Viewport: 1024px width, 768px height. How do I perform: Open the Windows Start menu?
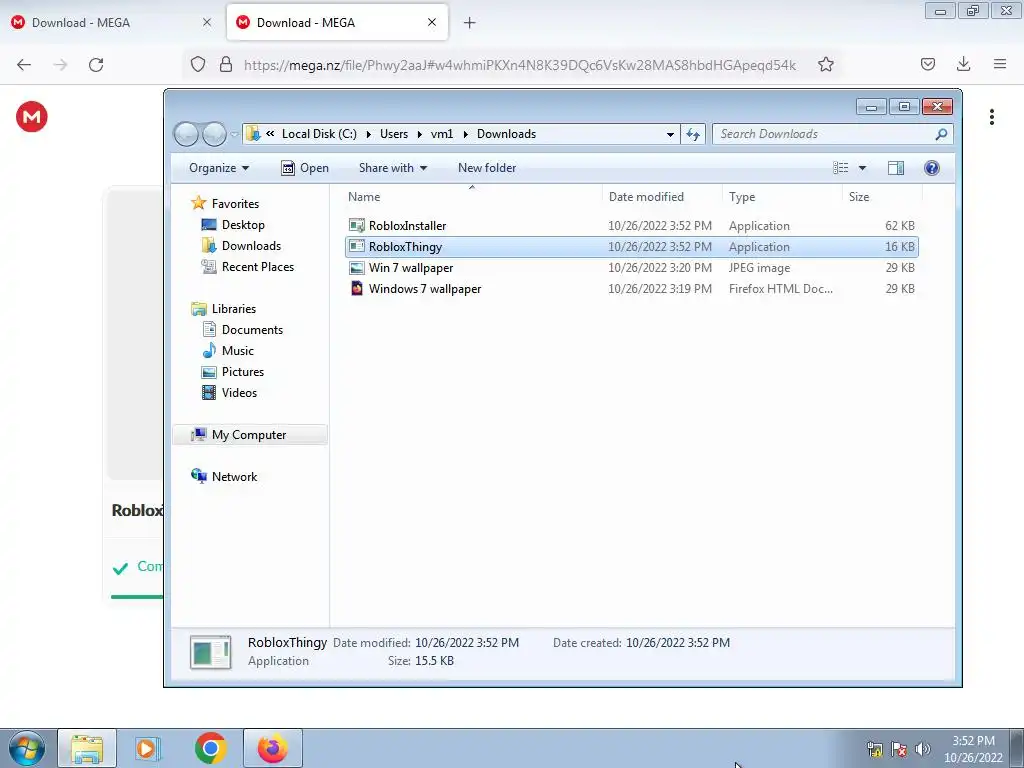click(26, 748)
